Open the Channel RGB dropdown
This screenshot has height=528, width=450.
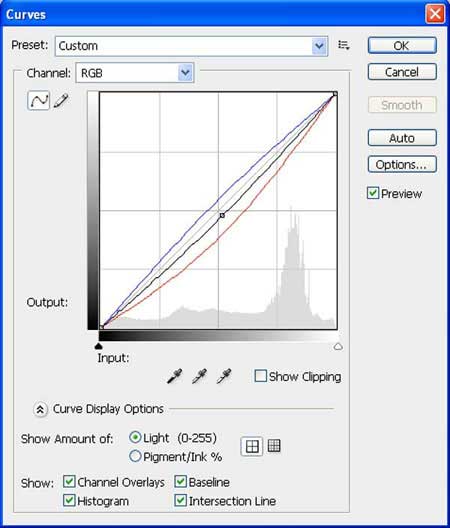point(135,73)
